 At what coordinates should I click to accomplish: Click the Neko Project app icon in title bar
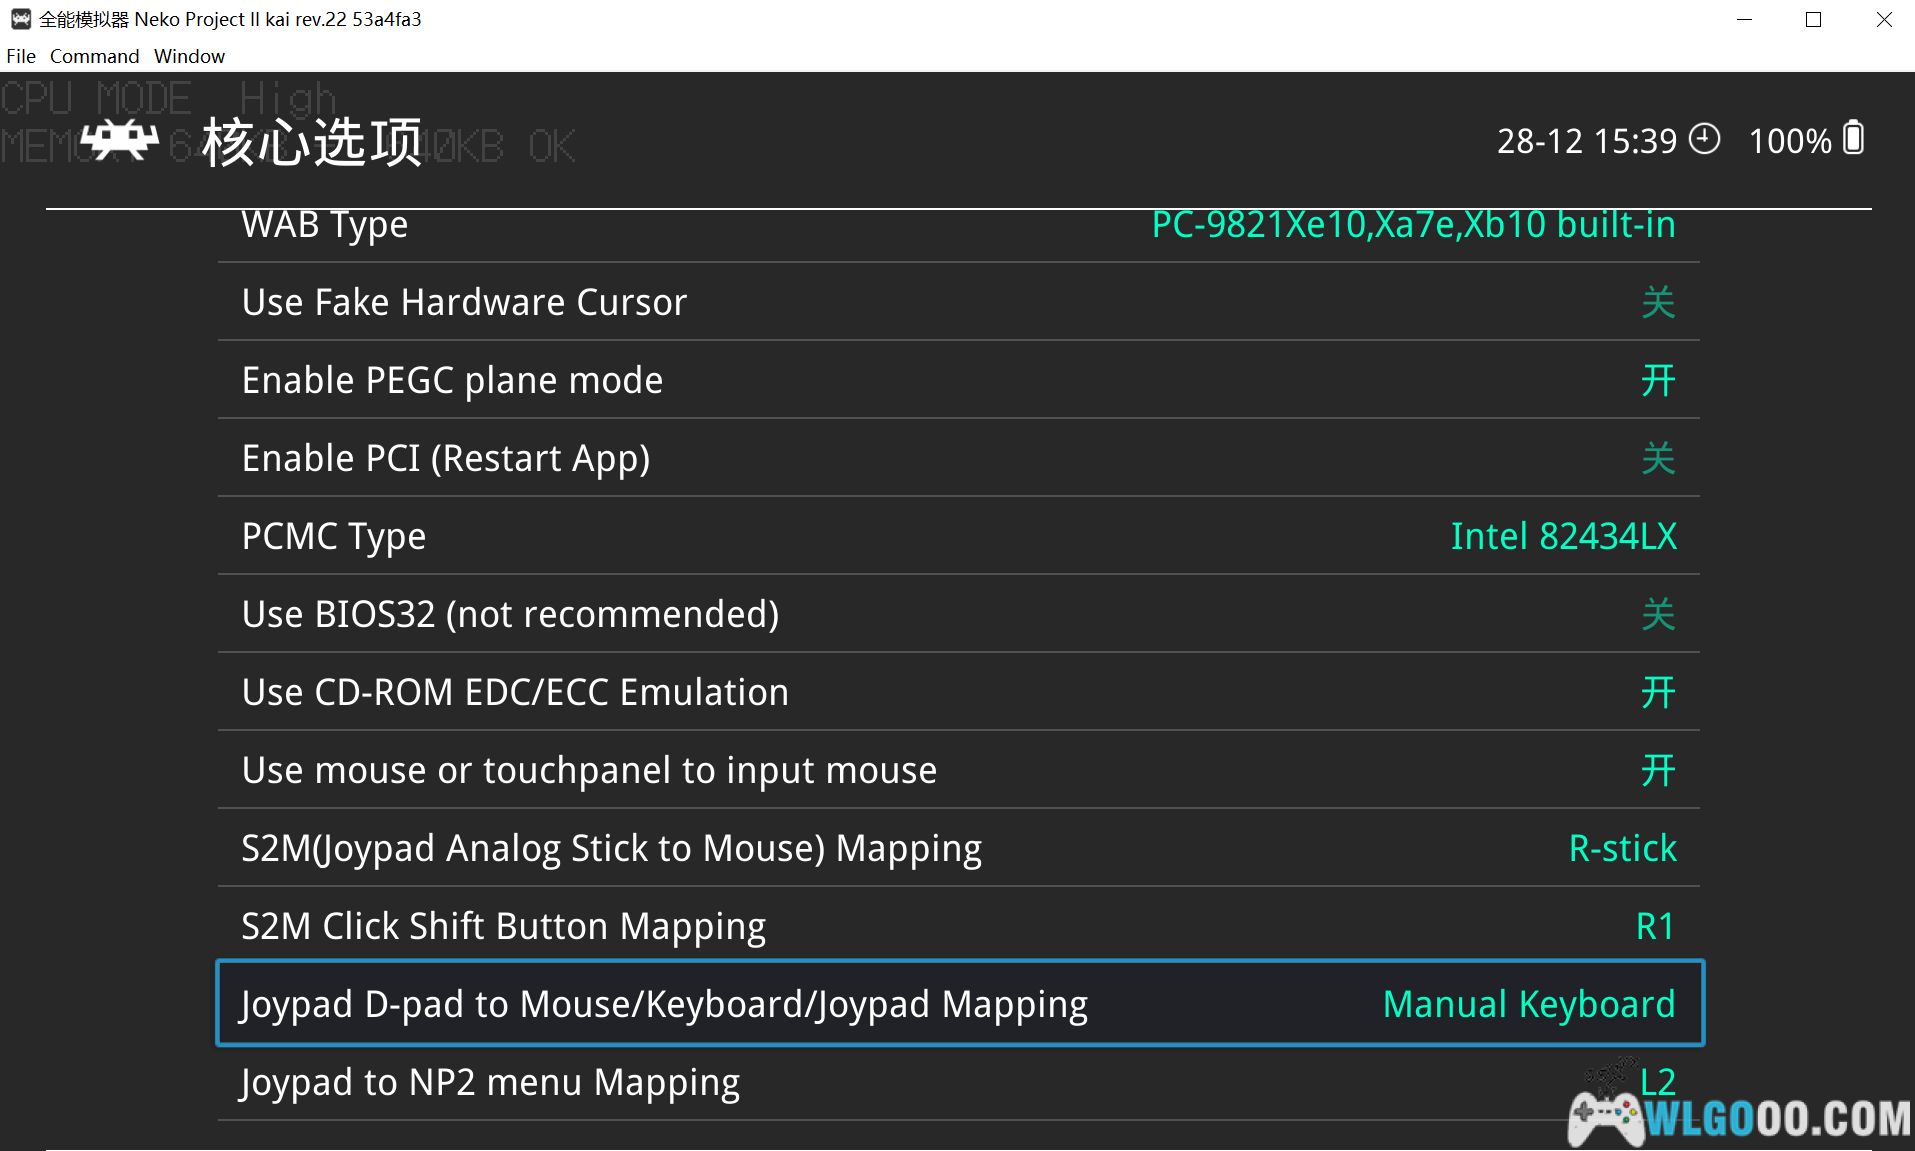20,19
